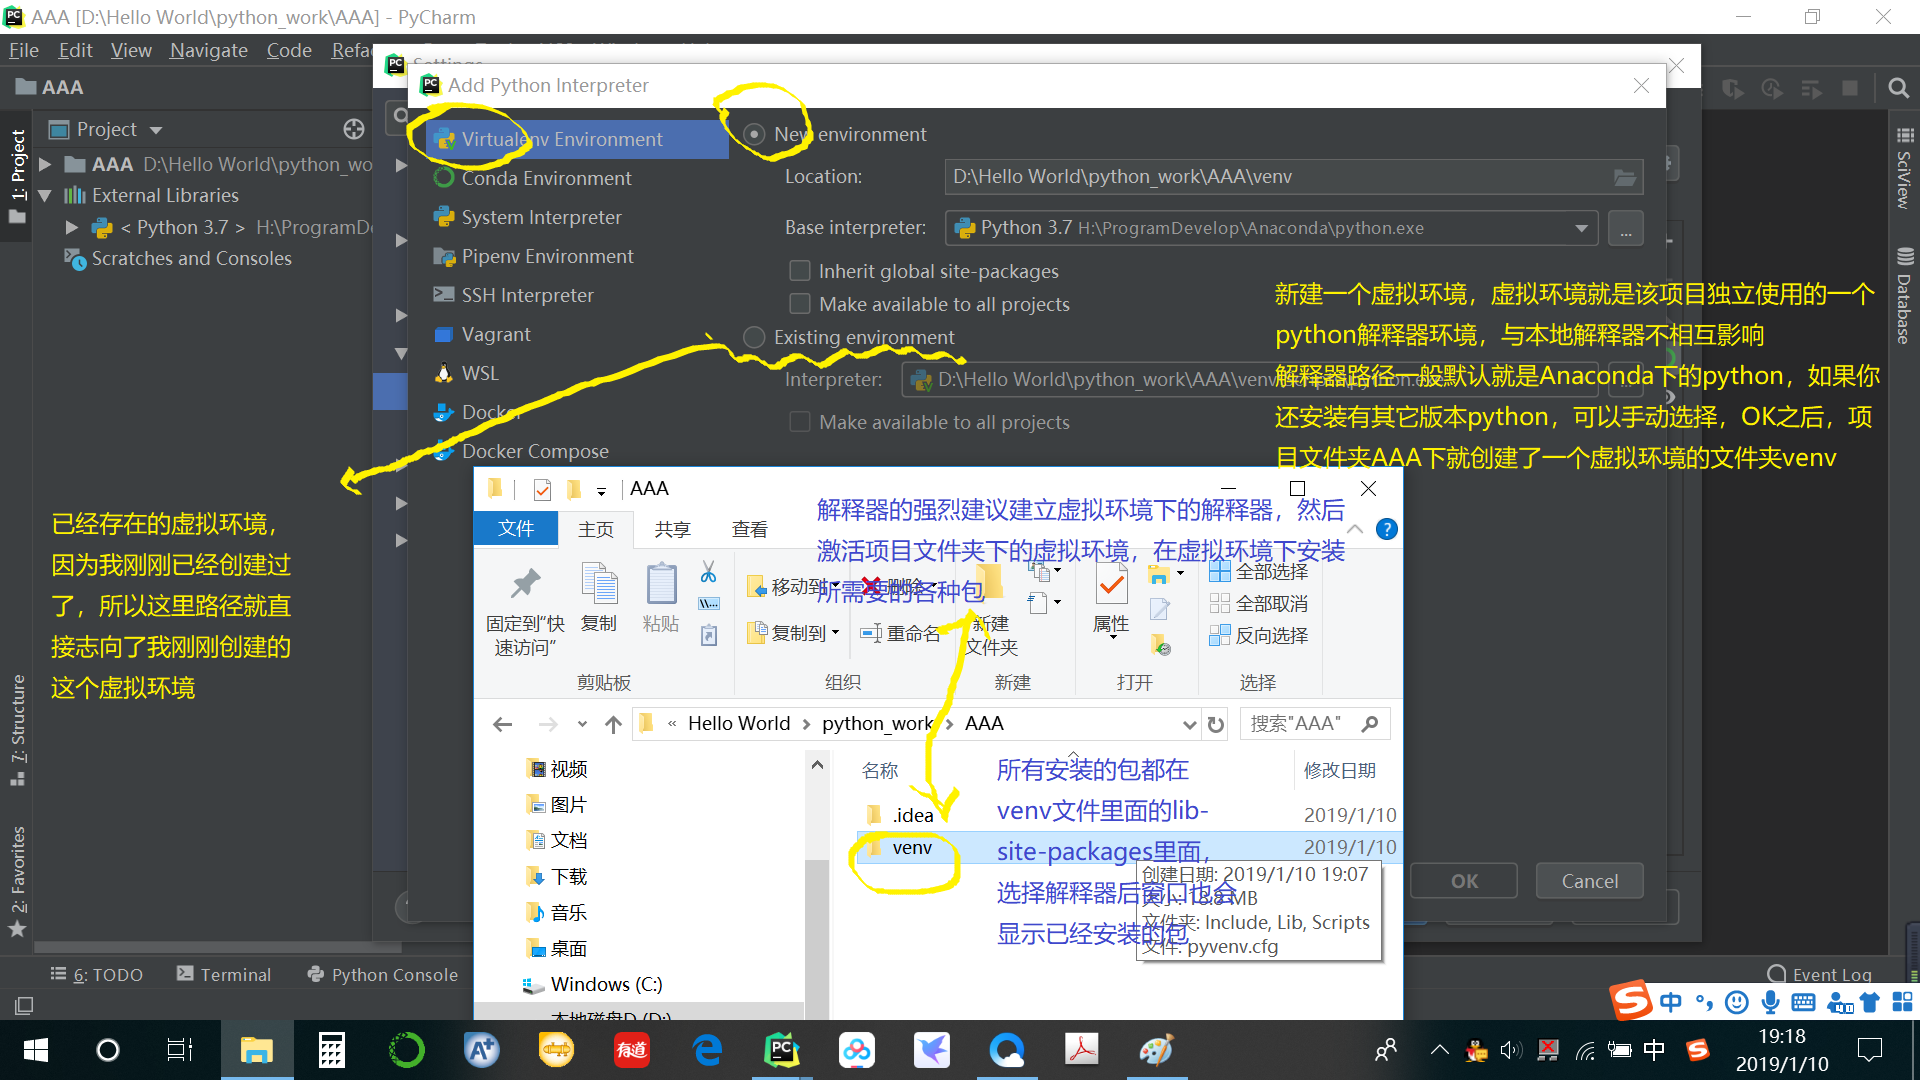The height and width of the screenshot is (1080, 1920).
Task: Switch to the 查看 tab in Explorer
Action: [749, 529]
